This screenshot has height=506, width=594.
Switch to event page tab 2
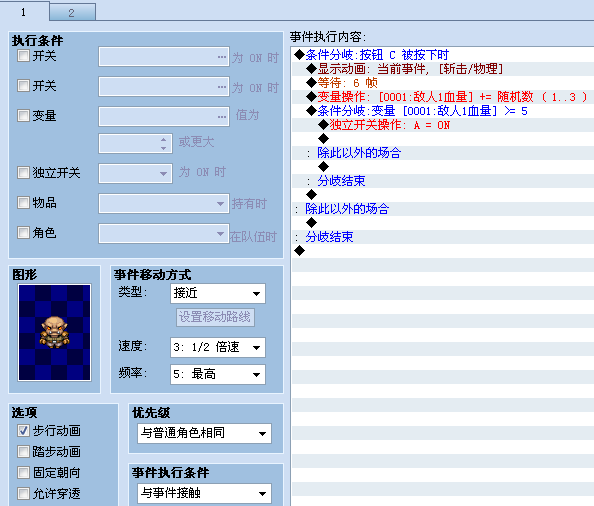point(72,12)
